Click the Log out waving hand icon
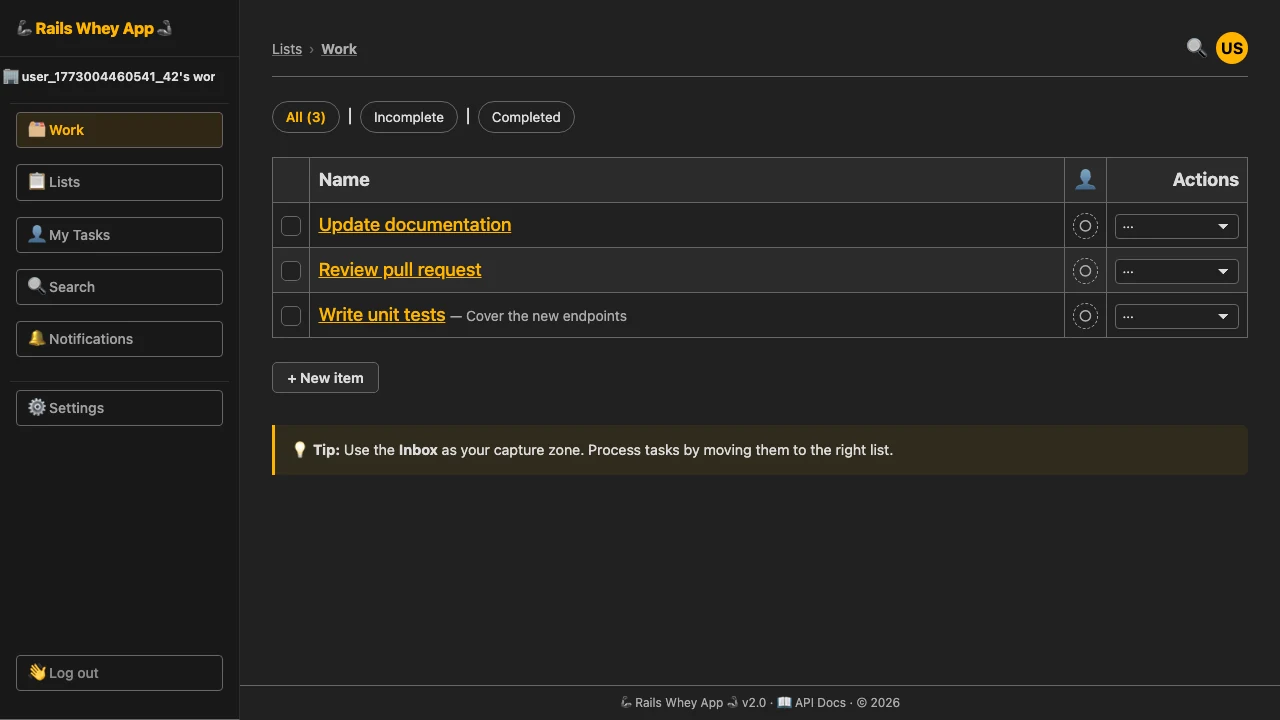 pyautogui.click(x=37, y=672)
